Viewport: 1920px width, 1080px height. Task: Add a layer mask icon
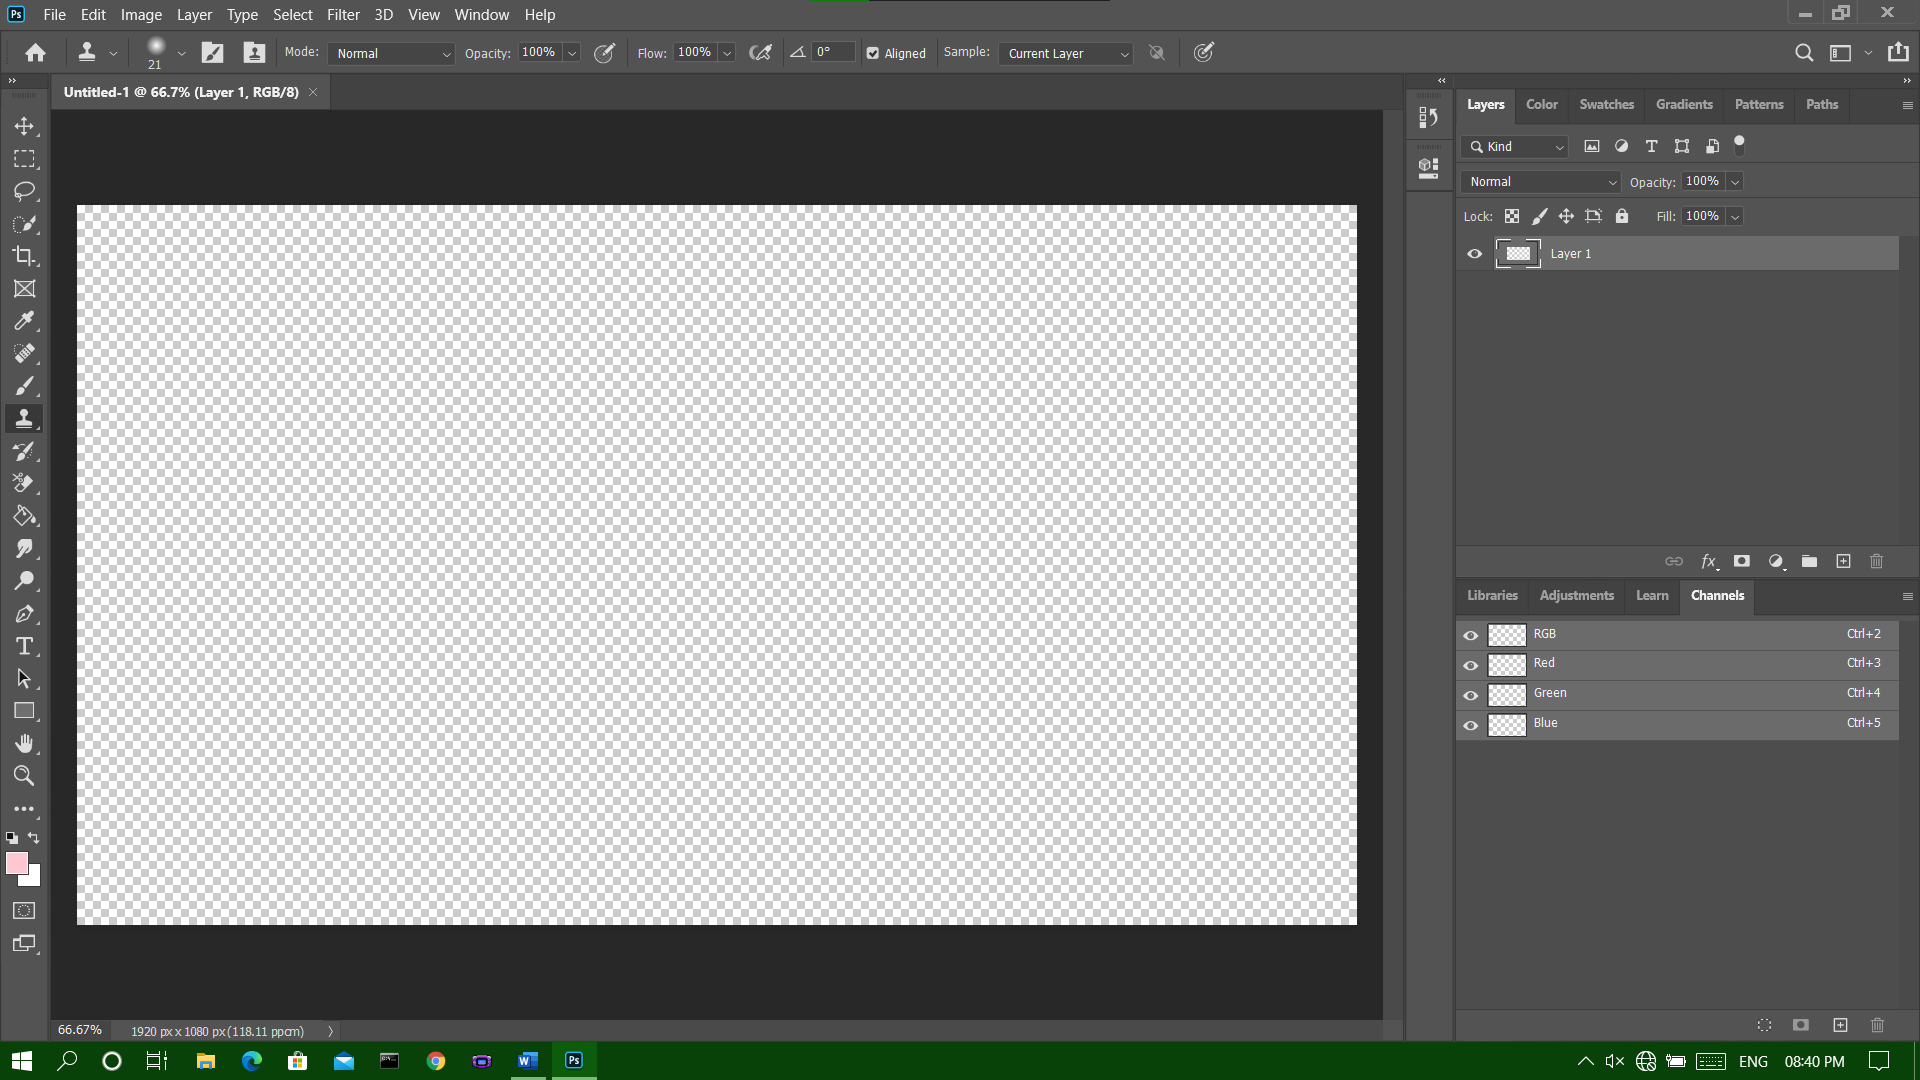(x=1741, y=561)
